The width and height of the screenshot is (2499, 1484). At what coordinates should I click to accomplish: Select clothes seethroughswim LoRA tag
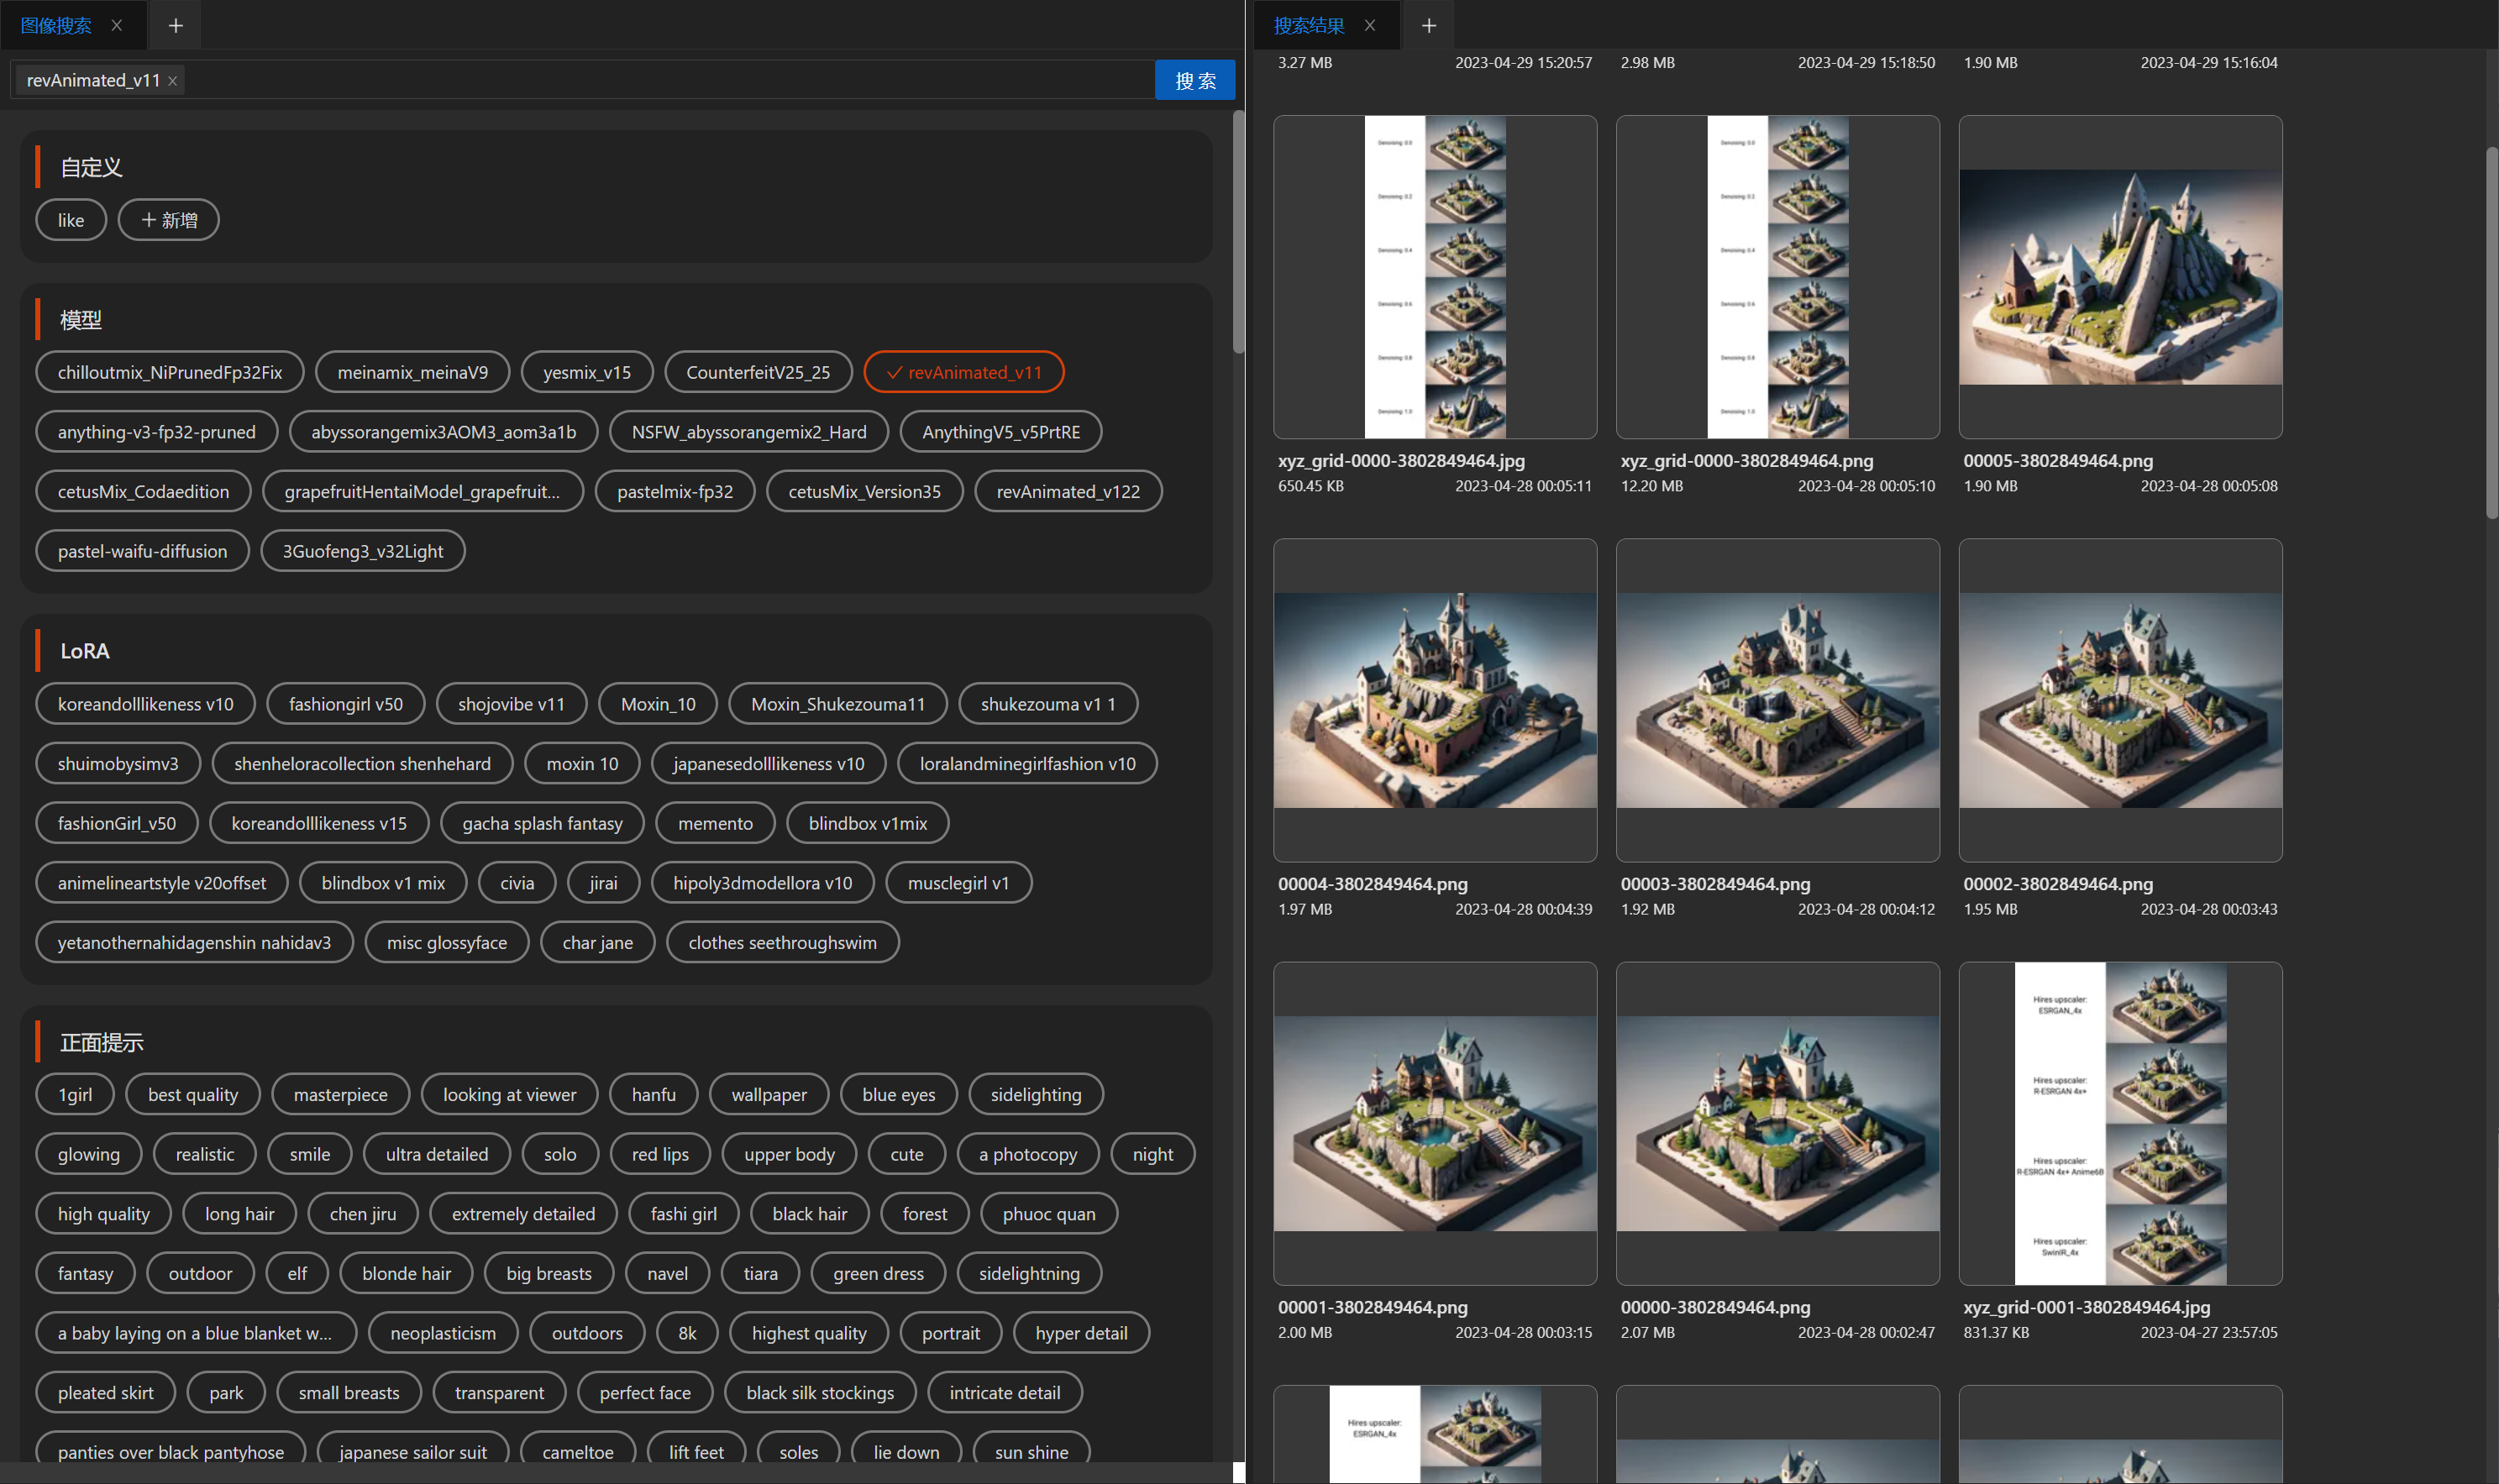click(783, 942)
